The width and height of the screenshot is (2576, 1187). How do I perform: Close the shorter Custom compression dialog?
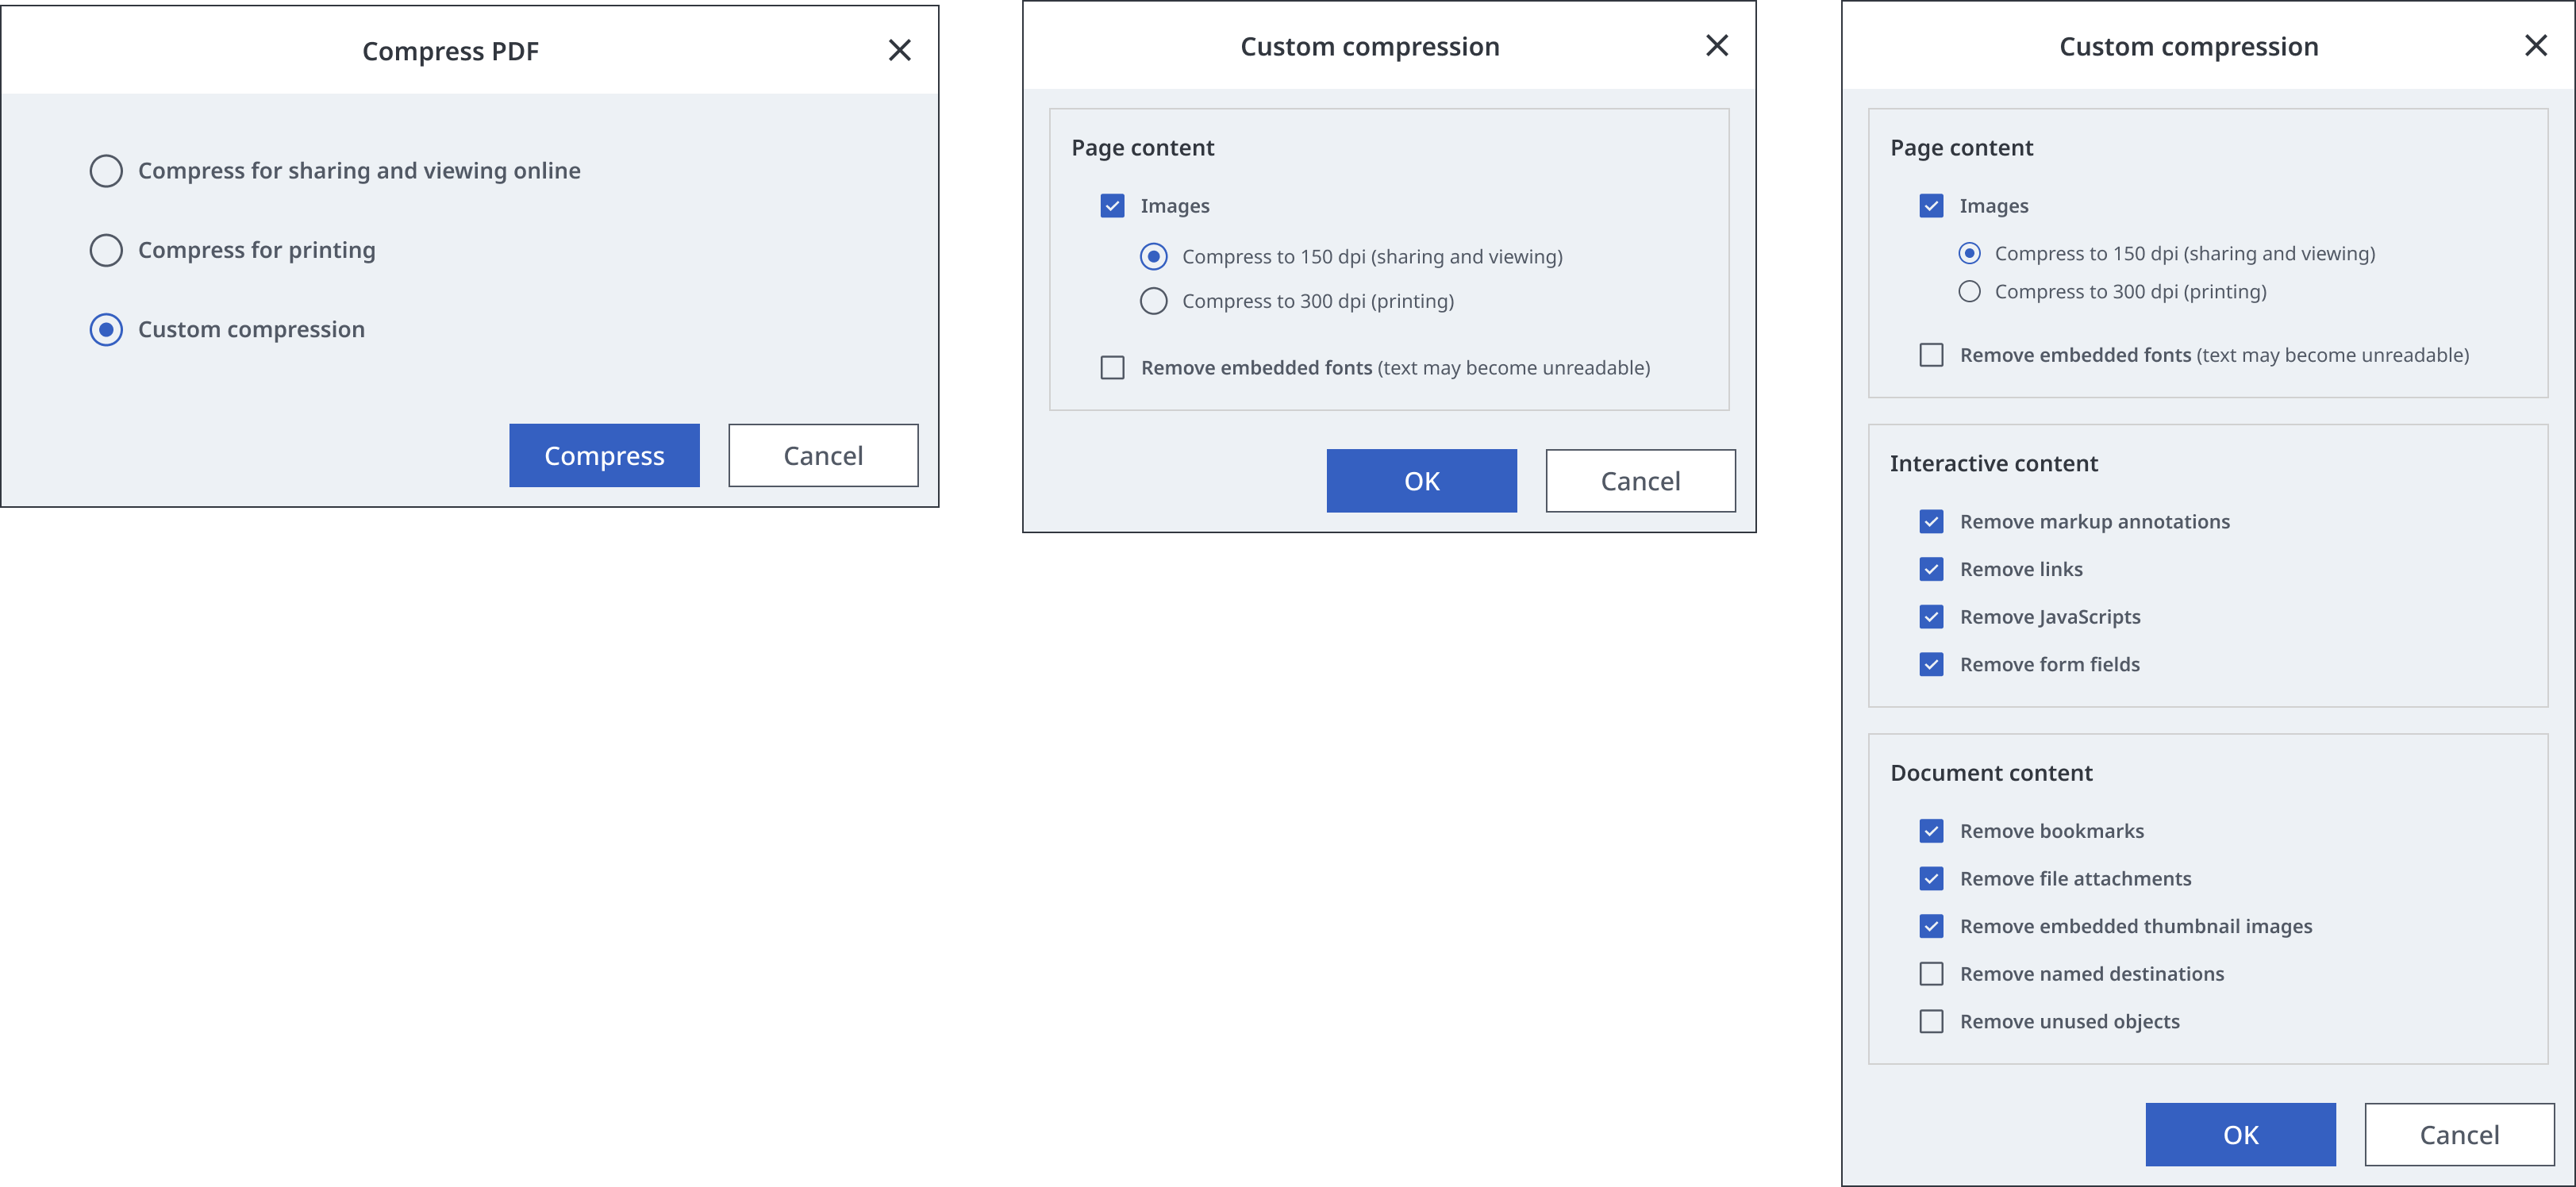point(1716,46)
